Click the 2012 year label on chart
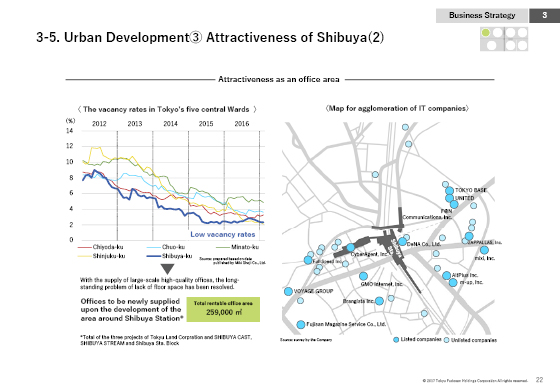The height and width of the screenshot is (388, 560). (99, 124)
